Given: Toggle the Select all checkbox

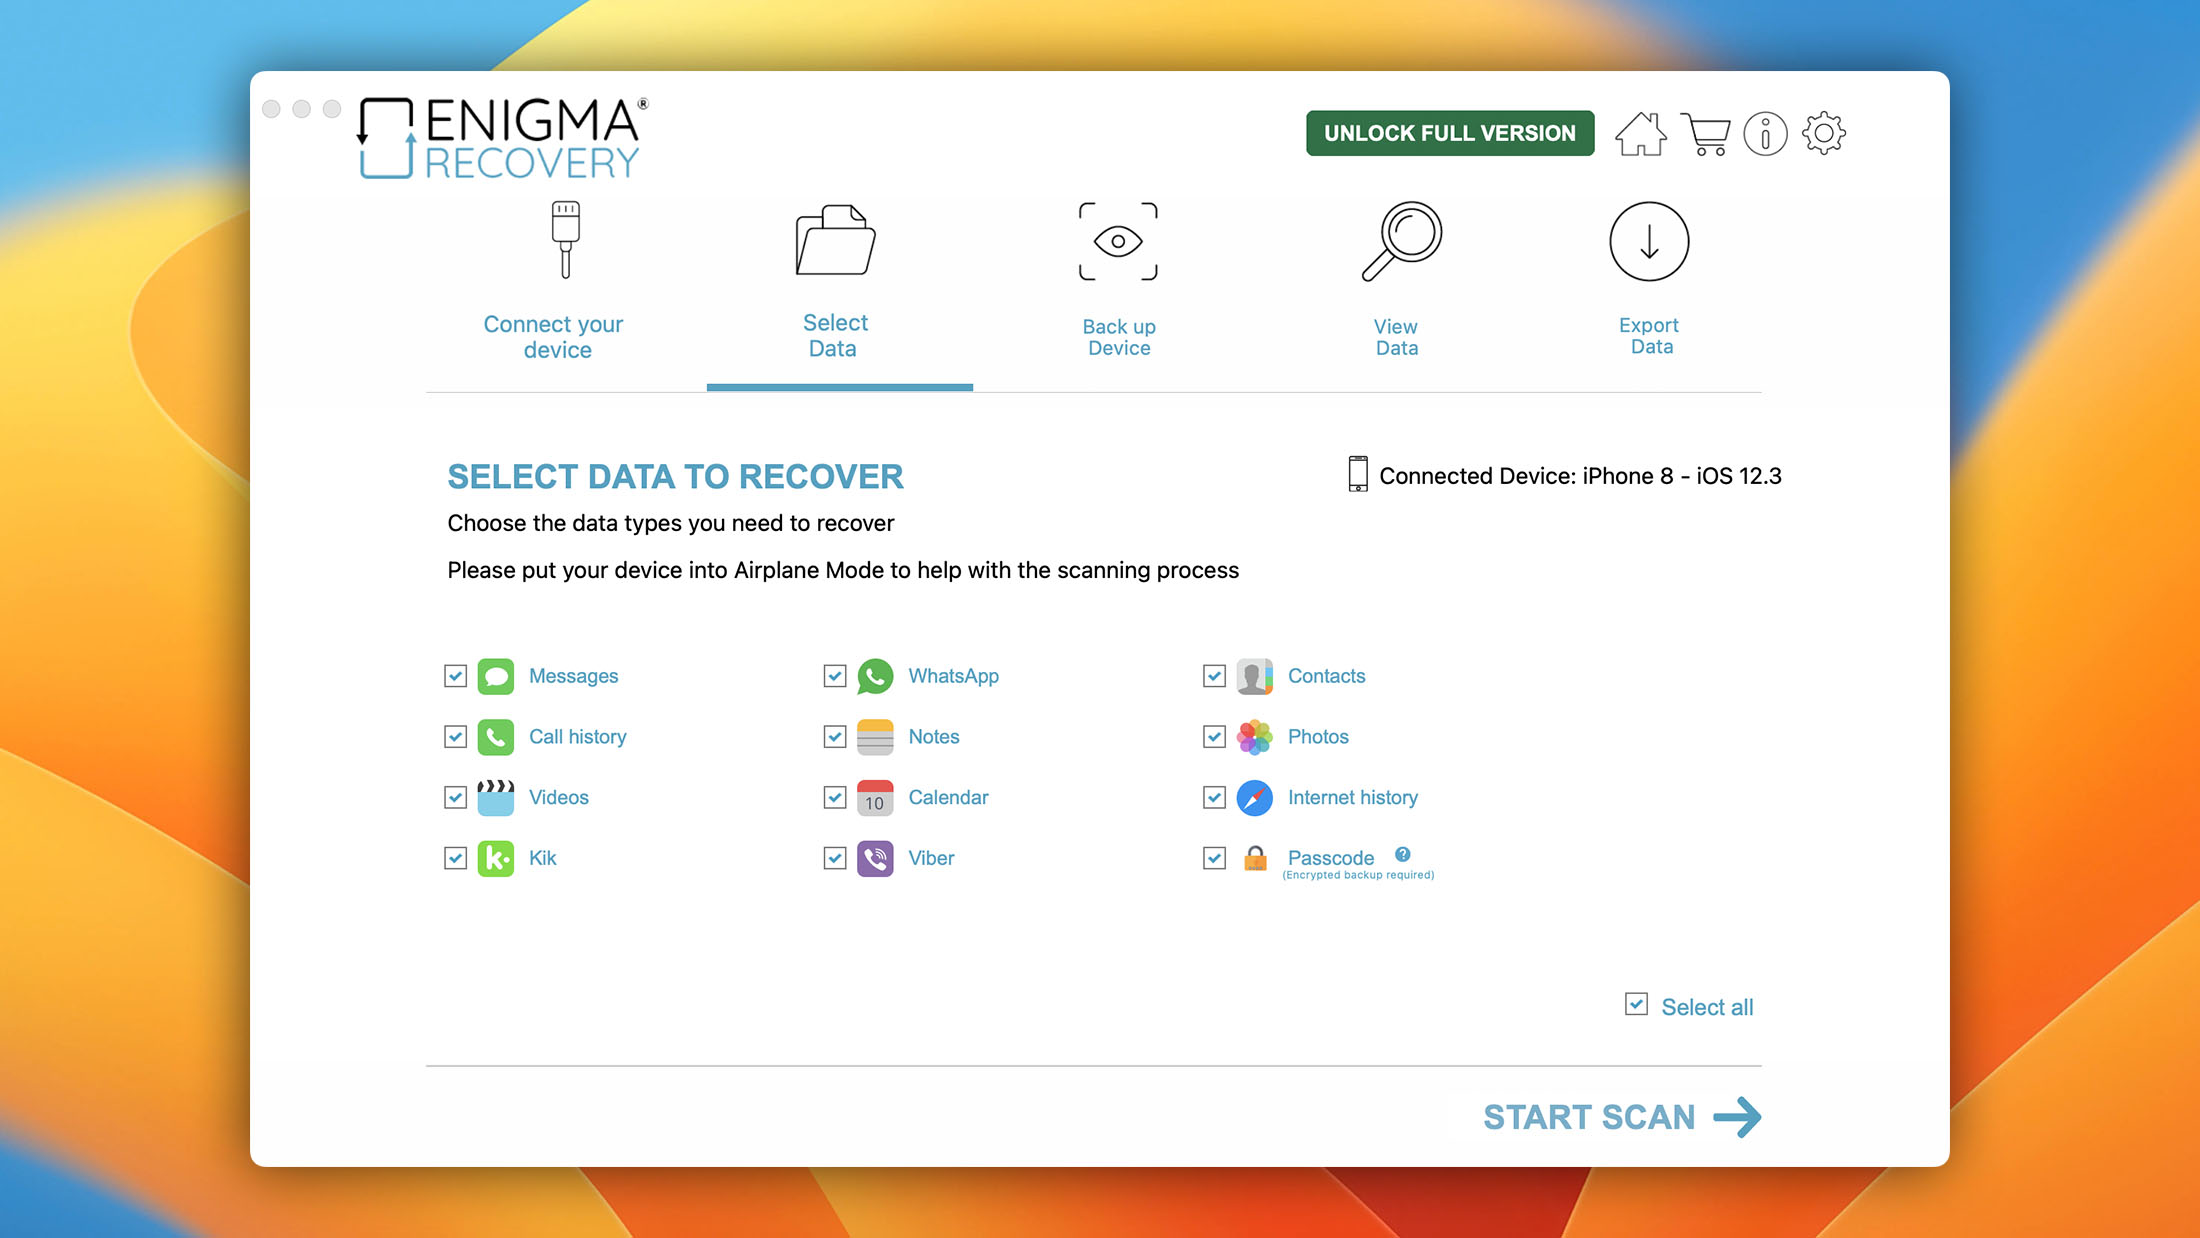Looking at the screenshot, I should (1636, 1004).
